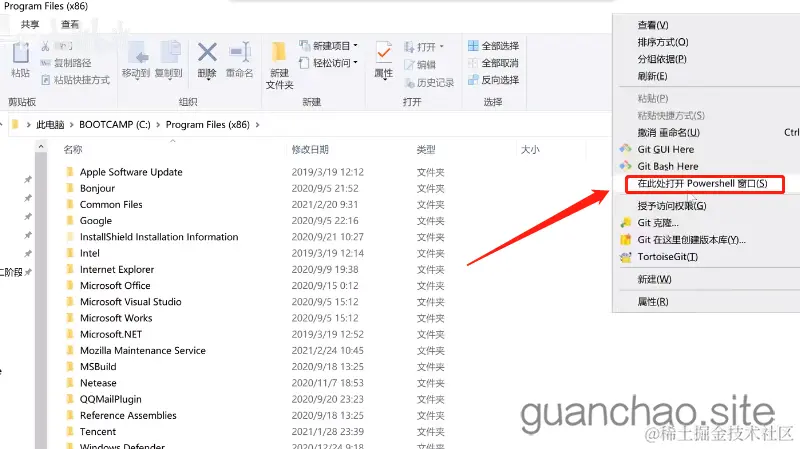Screen dimensions: 800x449
Task: Click Select all (全部选择)
Action: (493, 46)
